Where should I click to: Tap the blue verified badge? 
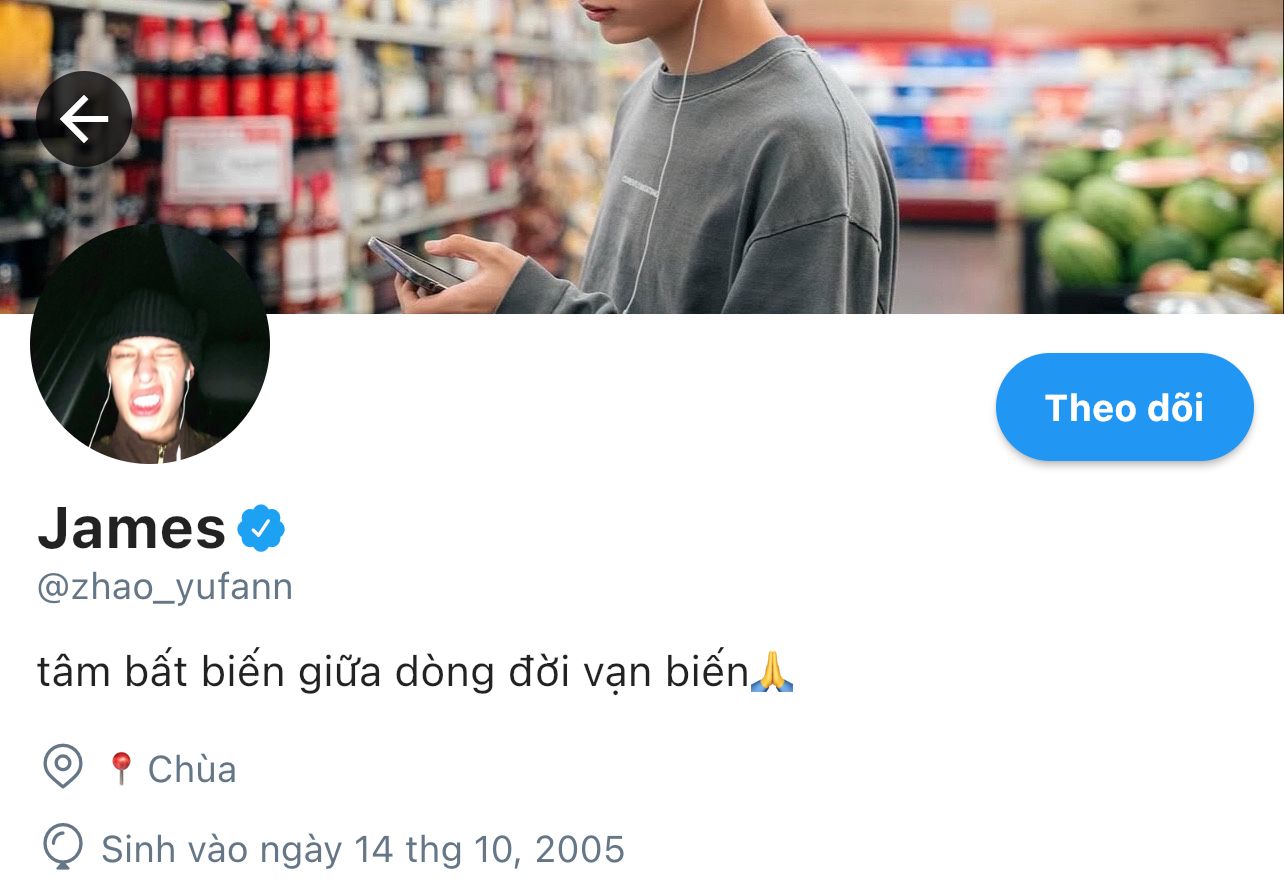[261, 529]
